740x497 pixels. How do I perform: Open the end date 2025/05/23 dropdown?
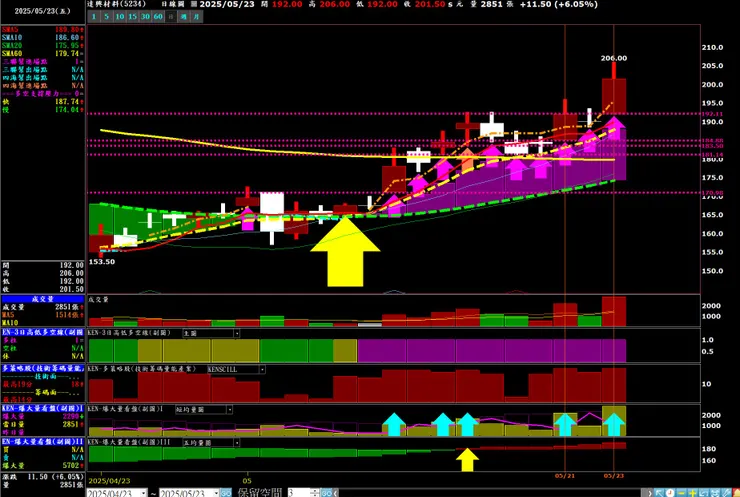pos(216,493)
